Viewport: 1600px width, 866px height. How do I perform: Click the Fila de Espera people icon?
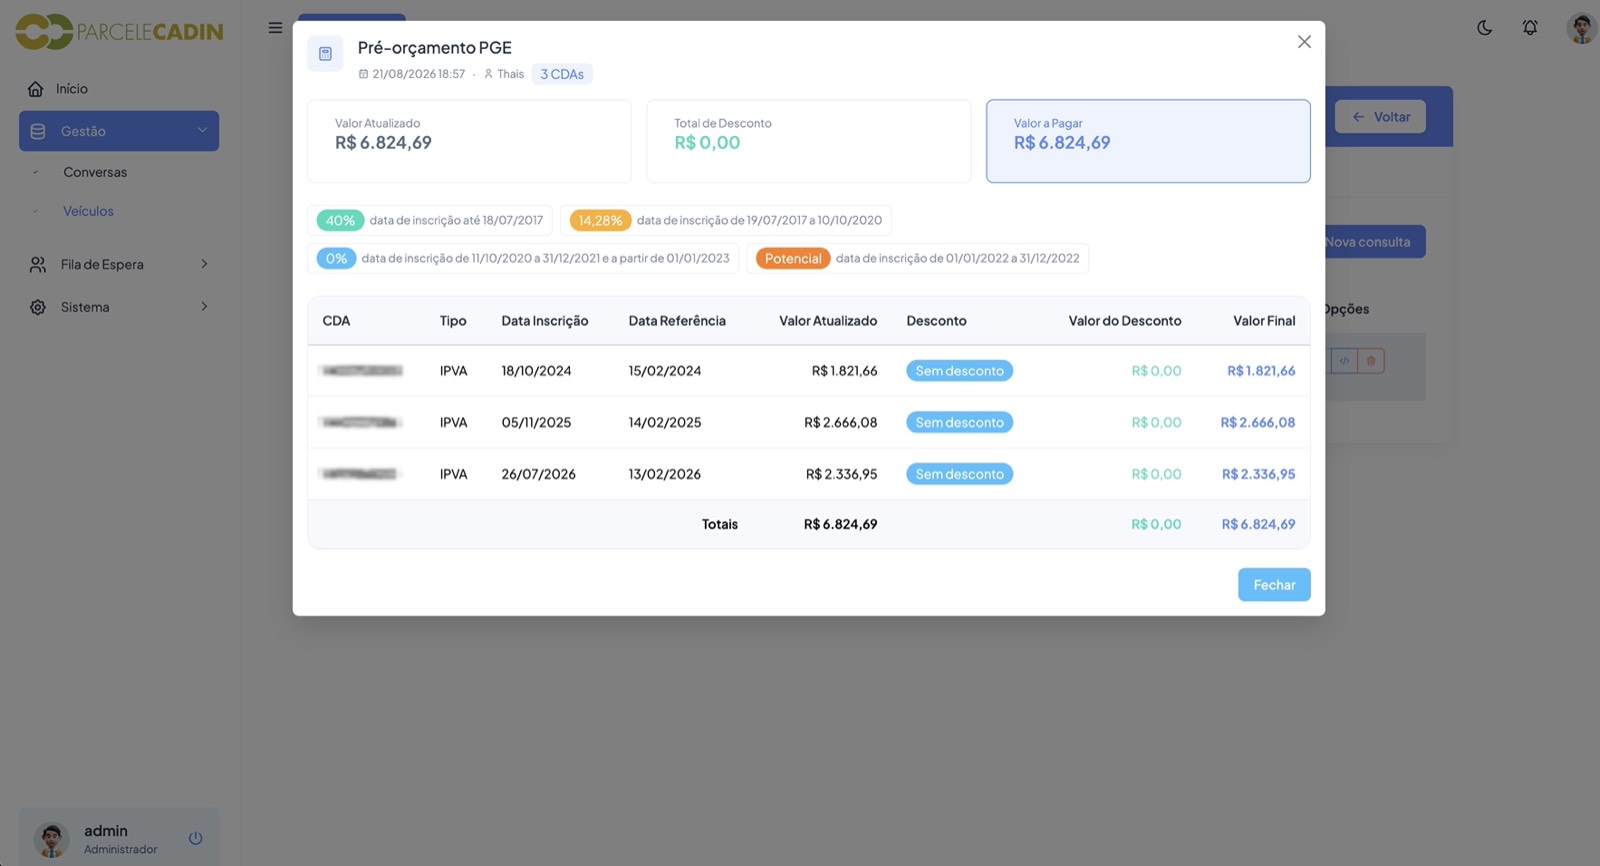(x=38, y=264)
